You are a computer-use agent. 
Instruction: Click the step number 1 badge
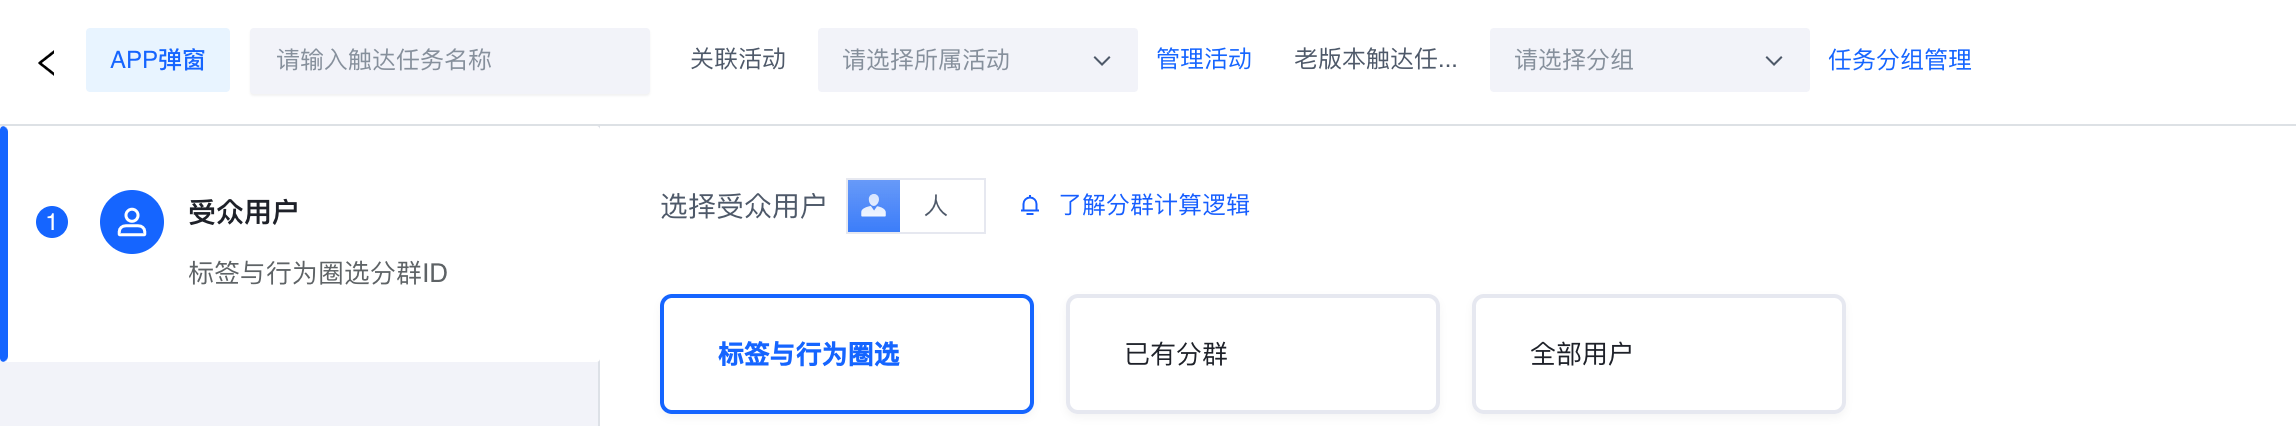click(x=52, y=222)
